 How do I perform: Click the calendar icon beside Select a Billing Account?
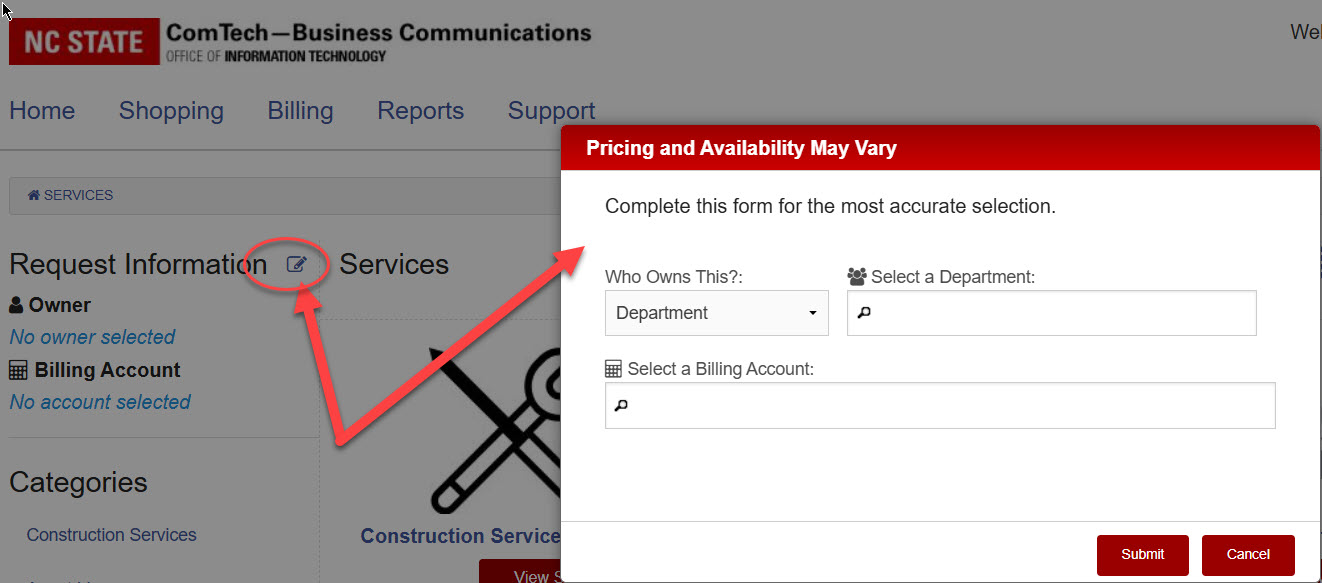click(x=612, y=367)
